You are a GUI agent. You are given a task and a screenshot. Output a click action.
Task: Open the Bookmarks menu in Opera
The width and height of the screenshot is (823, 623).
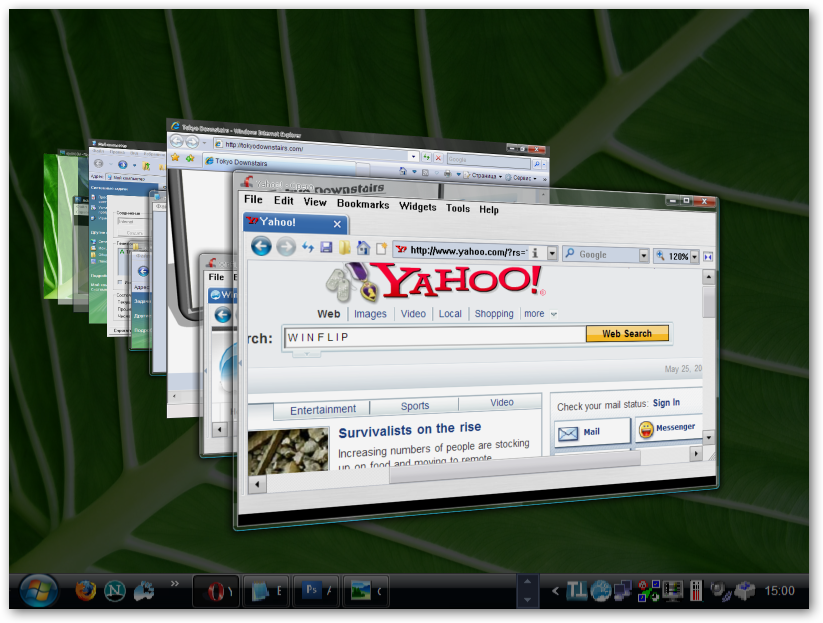pos(363,204)
